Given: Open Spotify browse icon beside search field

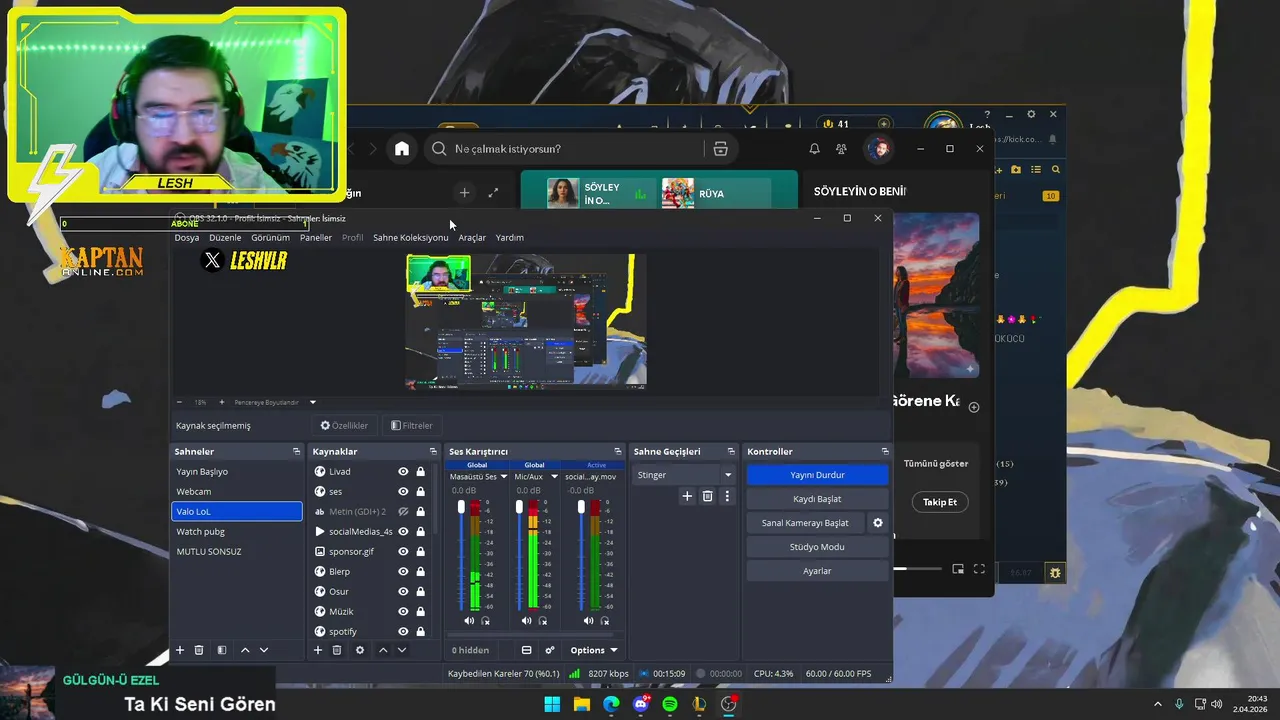Looking at the screenshot, I should pyautogui.click(x=720, y=149).
